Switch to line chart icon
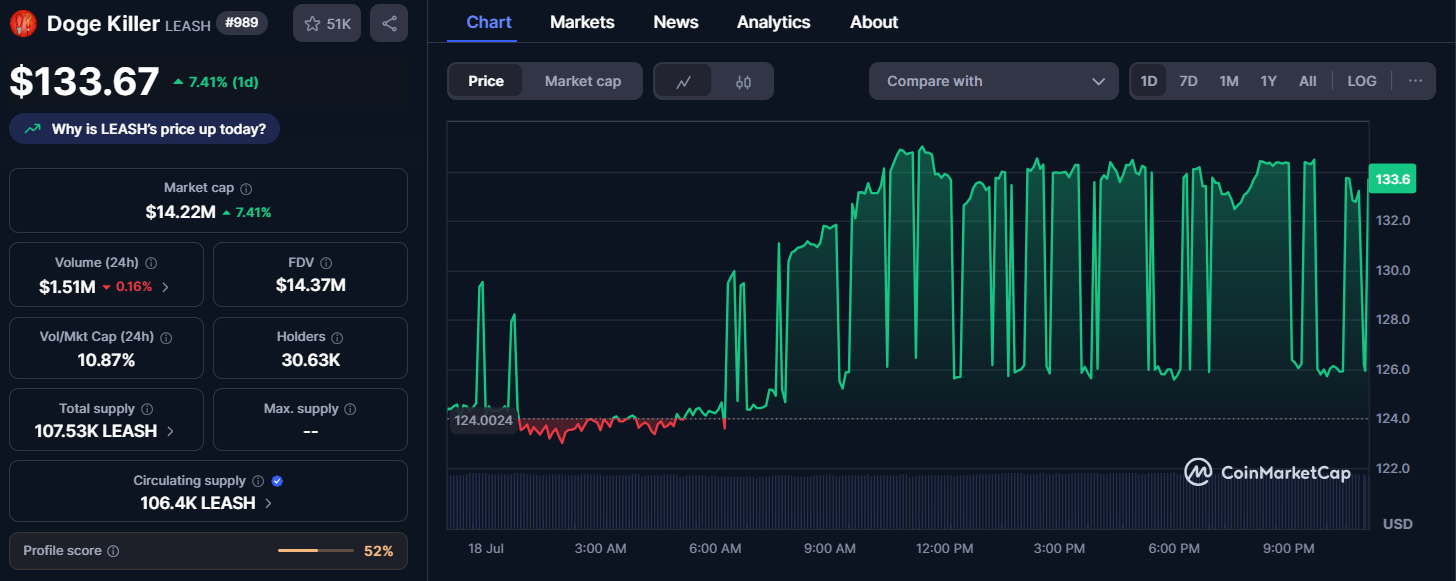 [x=684, y=82]
